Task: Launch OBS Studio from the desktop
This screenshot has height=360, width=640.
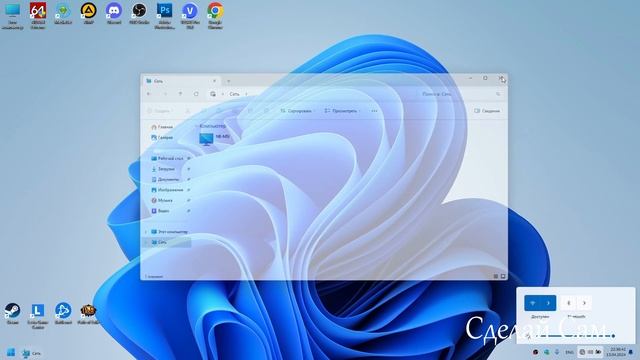Action: (139, 14)
